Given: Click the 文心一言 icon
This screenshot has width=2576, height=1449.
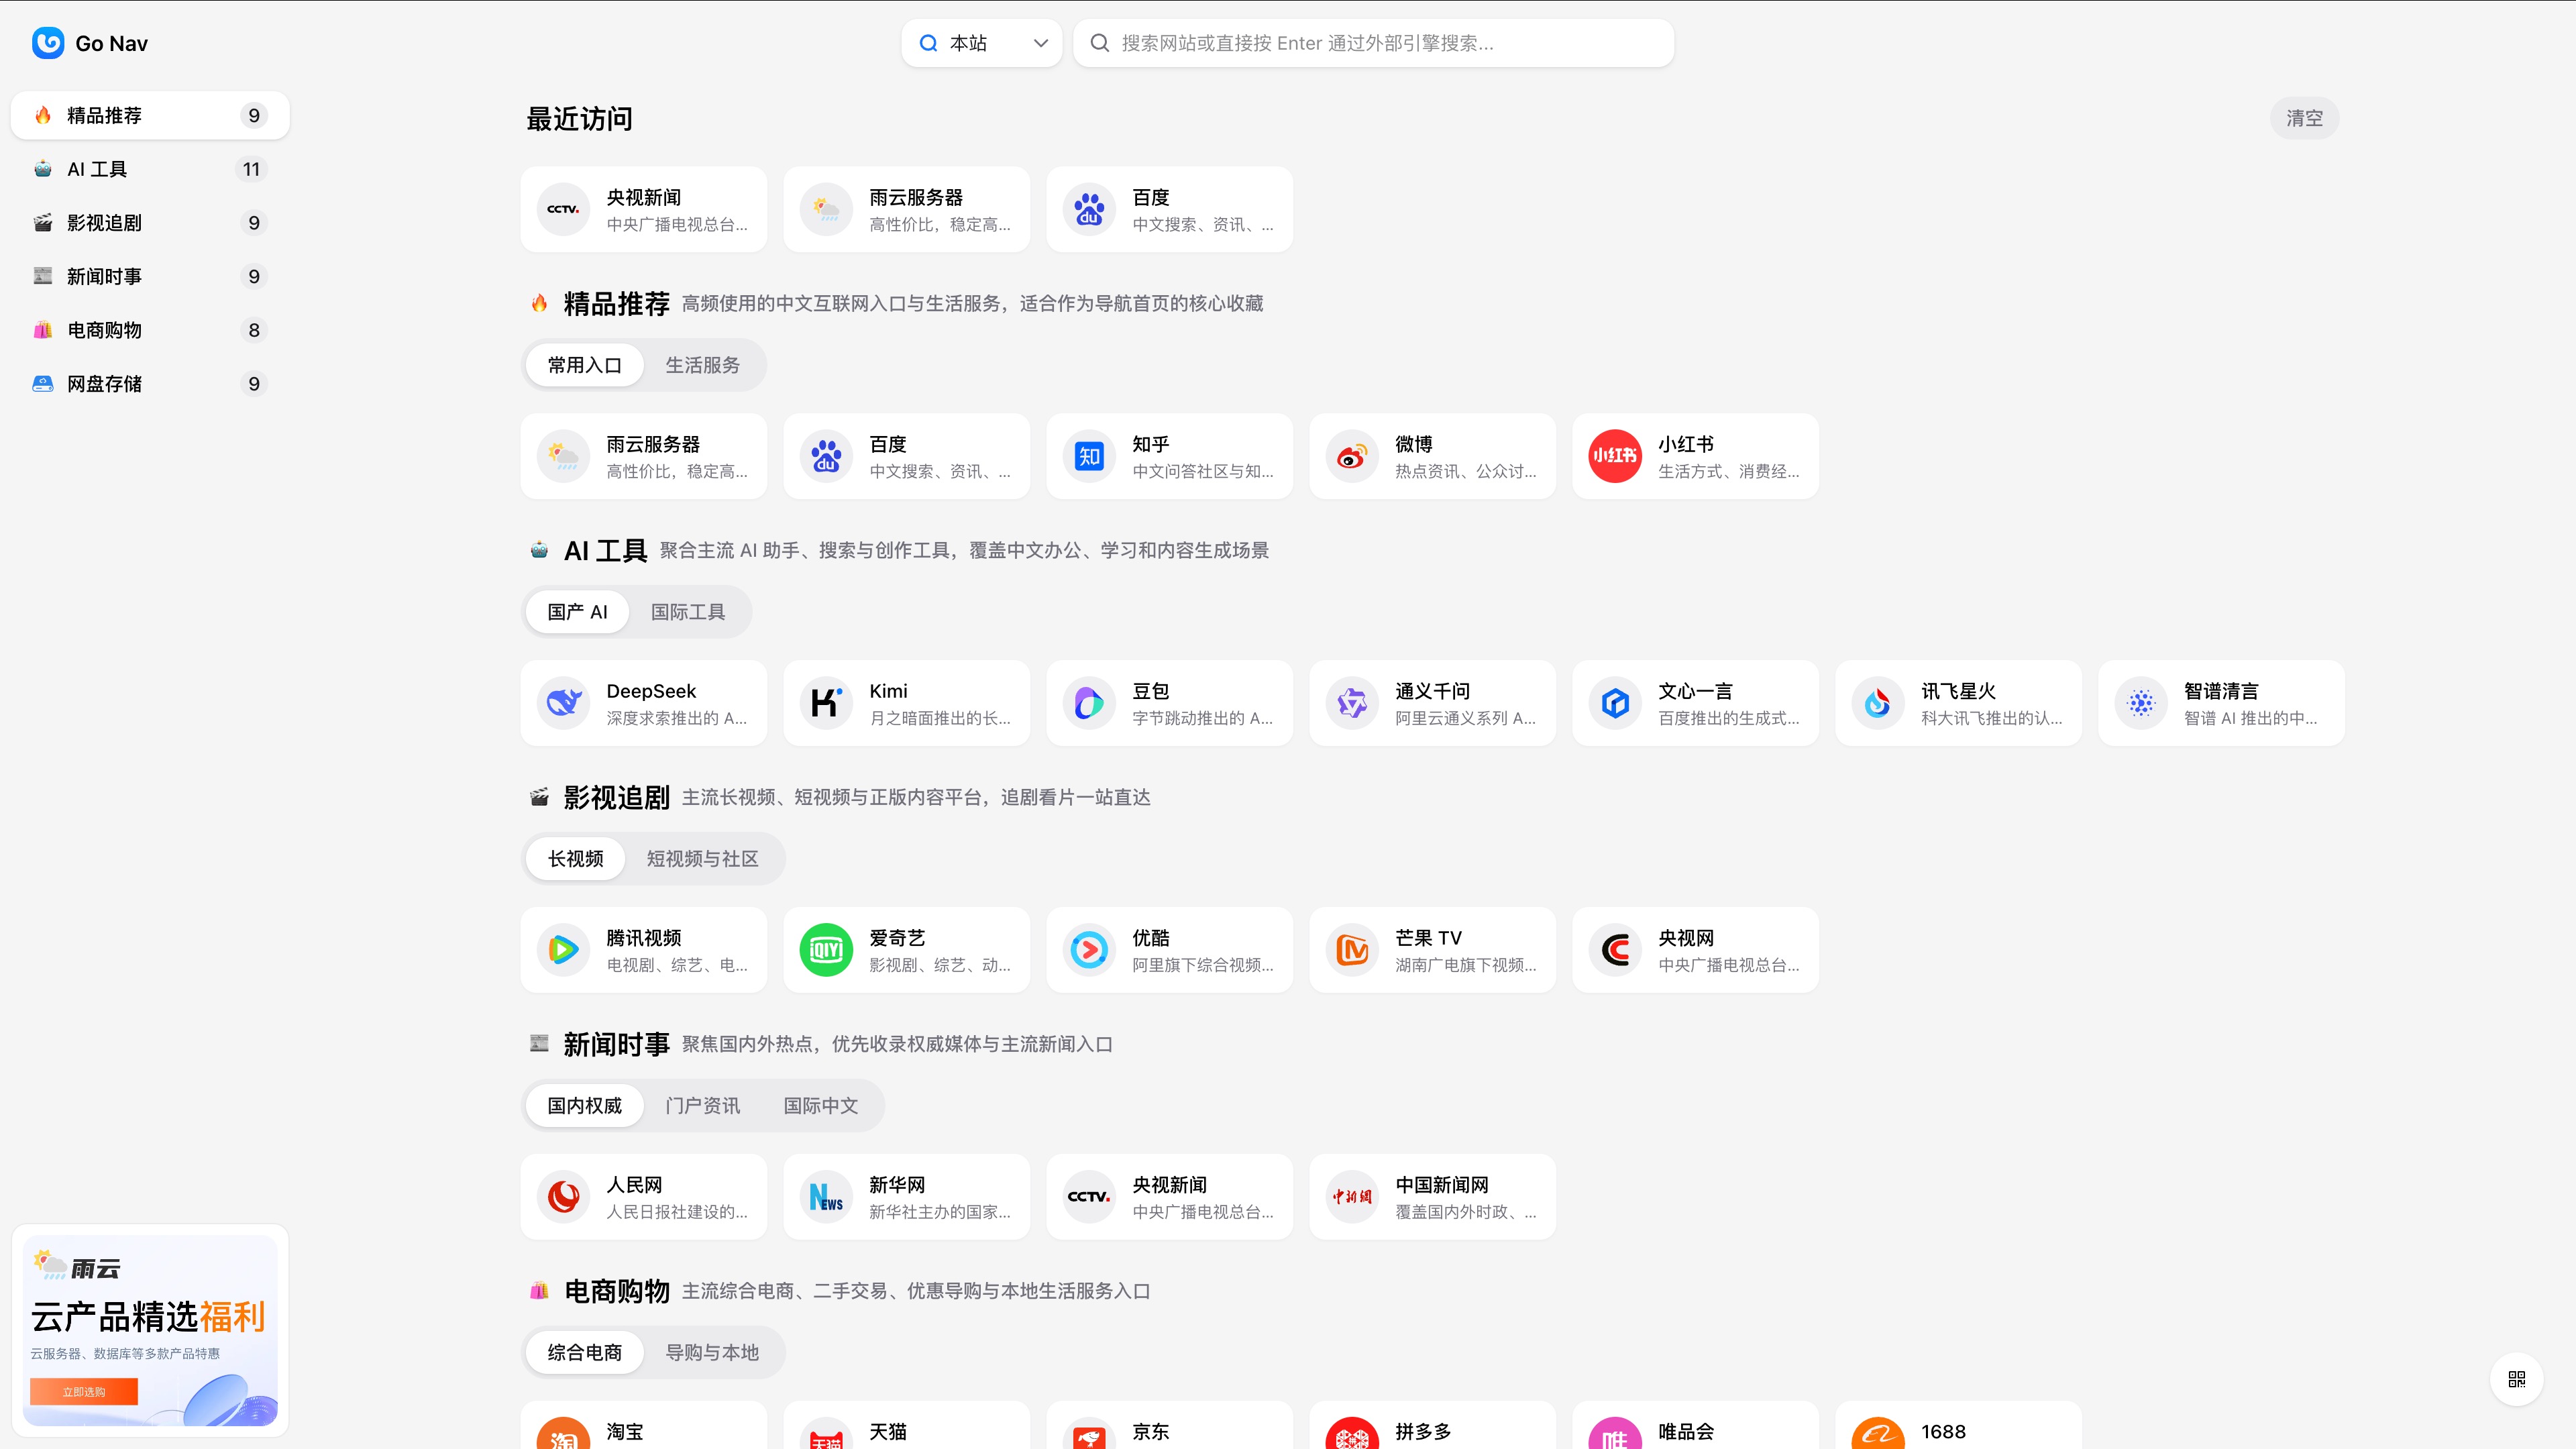Looking at the screenshot, I should point(1615,703).
